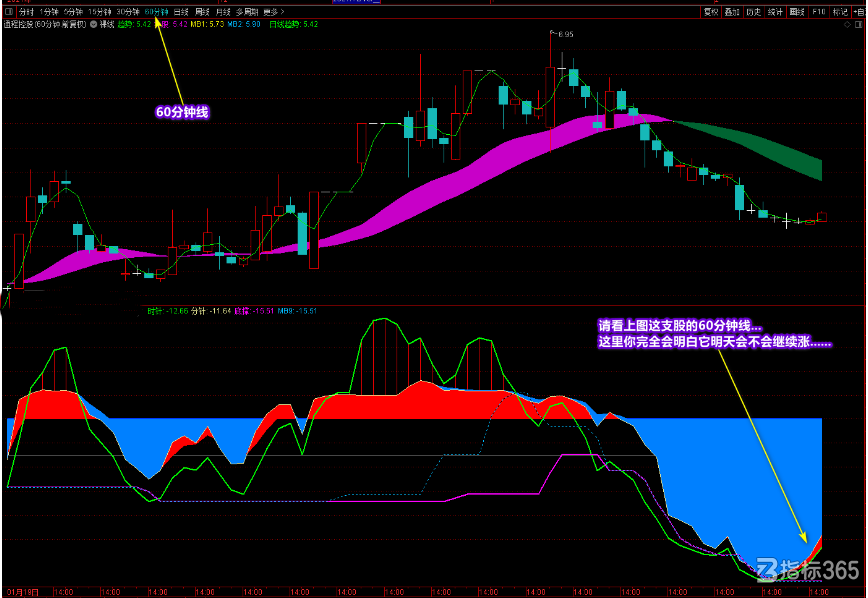
Task: Switch to the 1分钟 period tab
Action: [x=49, y=12]
